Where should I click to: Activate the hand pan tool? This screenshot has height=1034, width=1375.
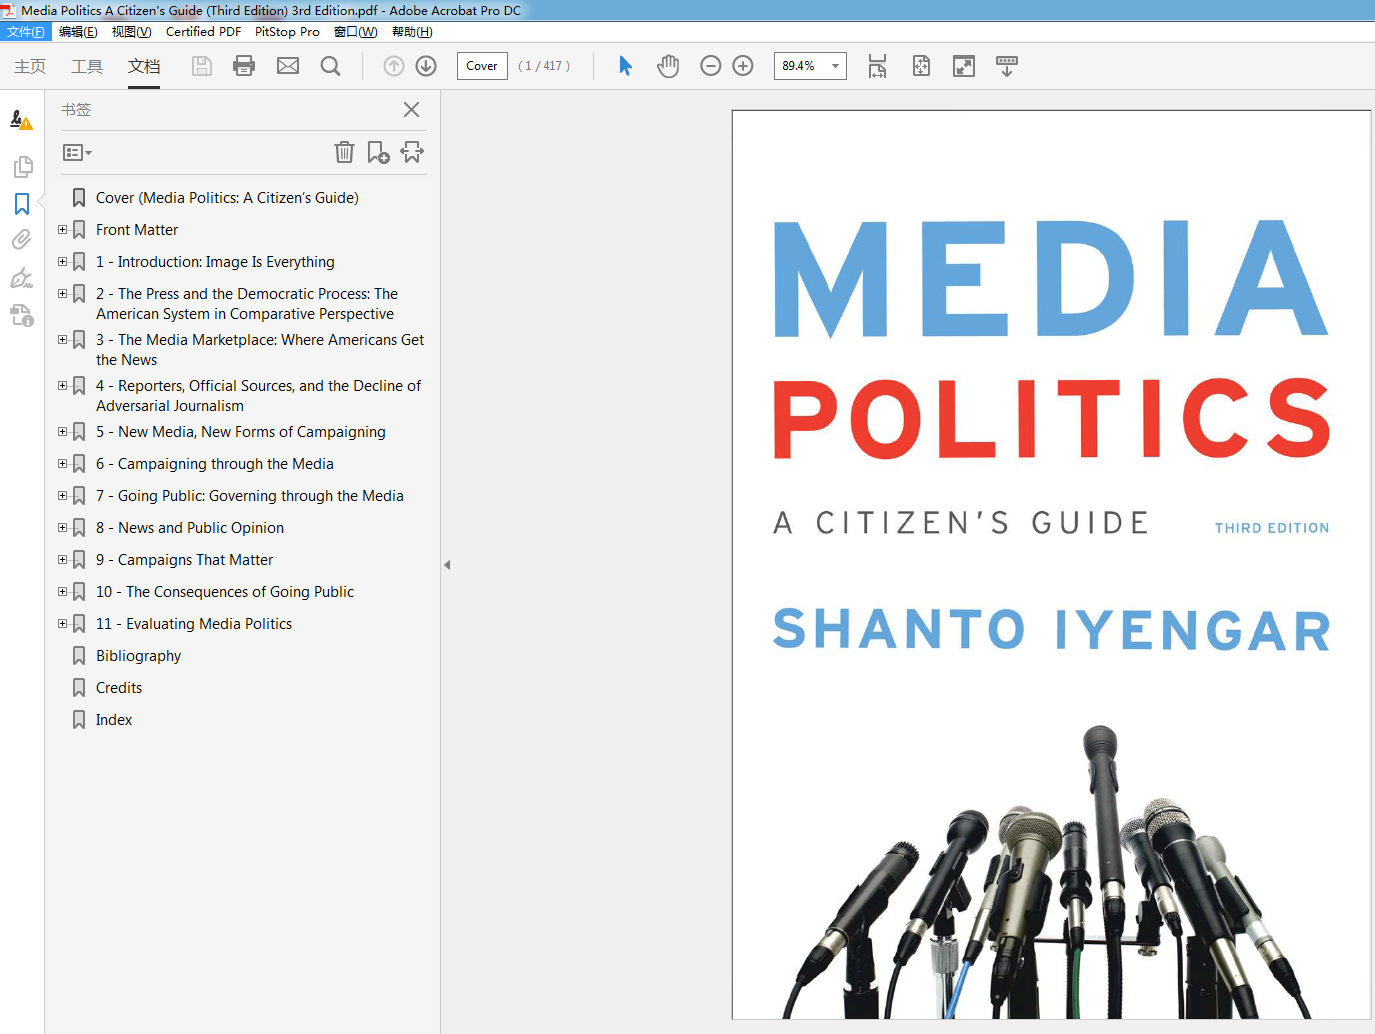[668, 66]
